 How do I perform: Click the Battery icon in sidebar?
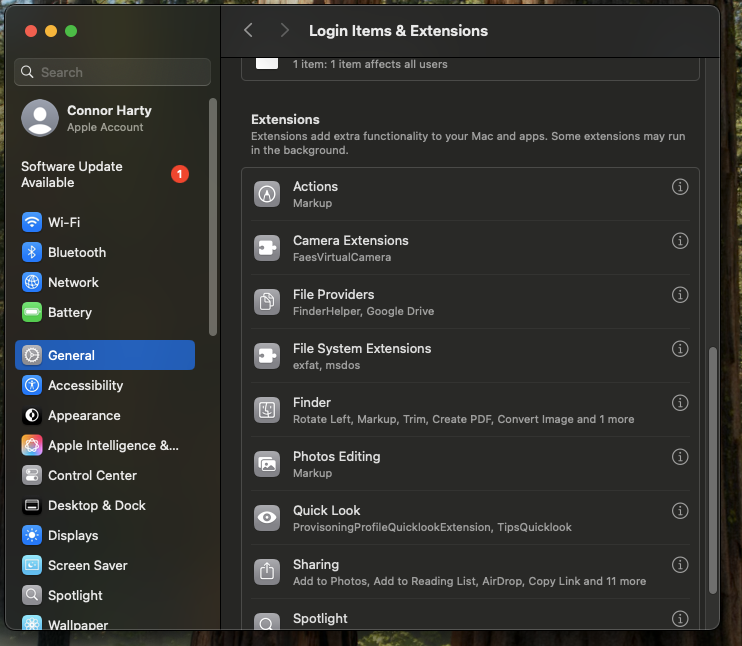point(32,312)
